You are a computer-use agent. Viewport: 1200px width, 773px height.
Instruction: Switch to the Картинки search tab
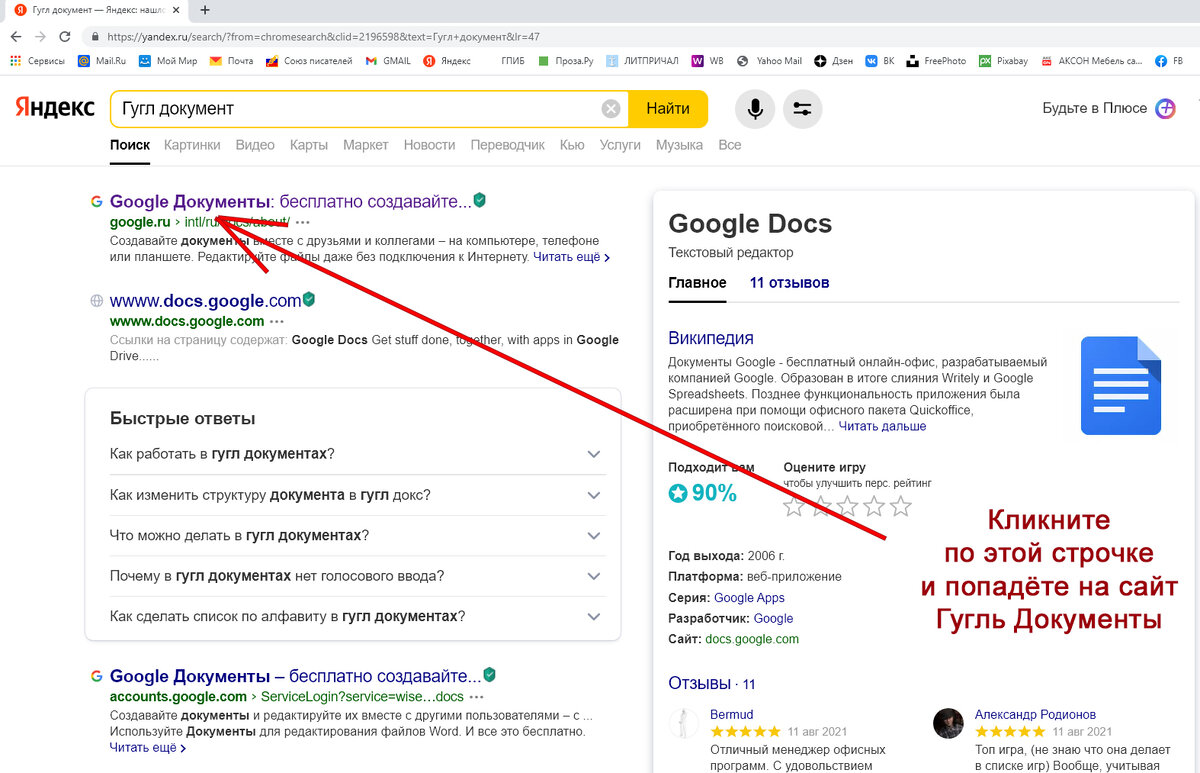[192, 145]
